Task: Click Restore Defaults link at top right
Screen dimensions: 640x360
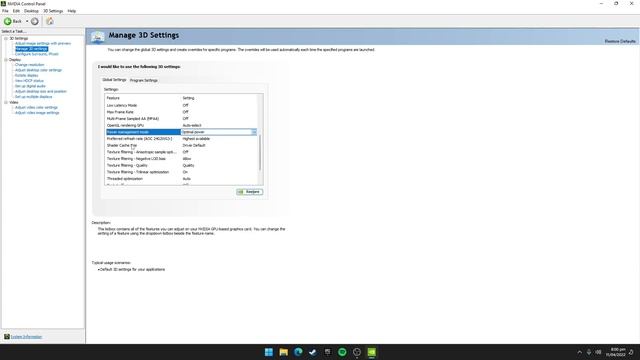Action: pos(620,41)
